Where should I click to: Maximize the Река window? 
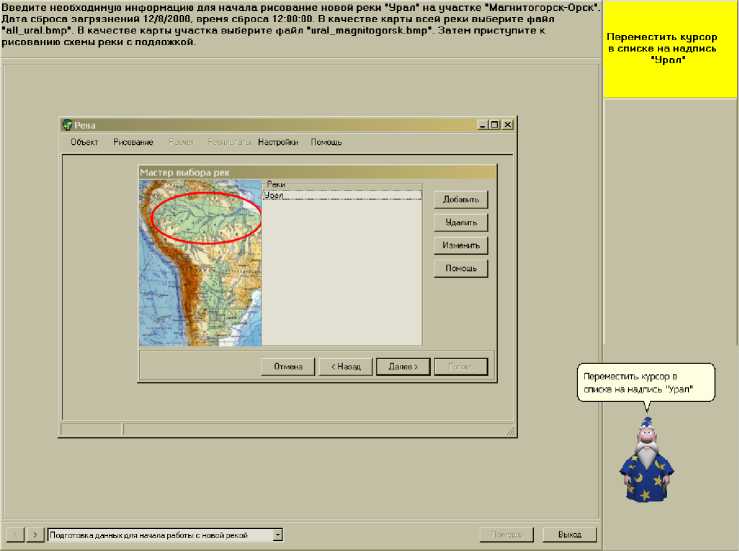(x=494, y=124)
